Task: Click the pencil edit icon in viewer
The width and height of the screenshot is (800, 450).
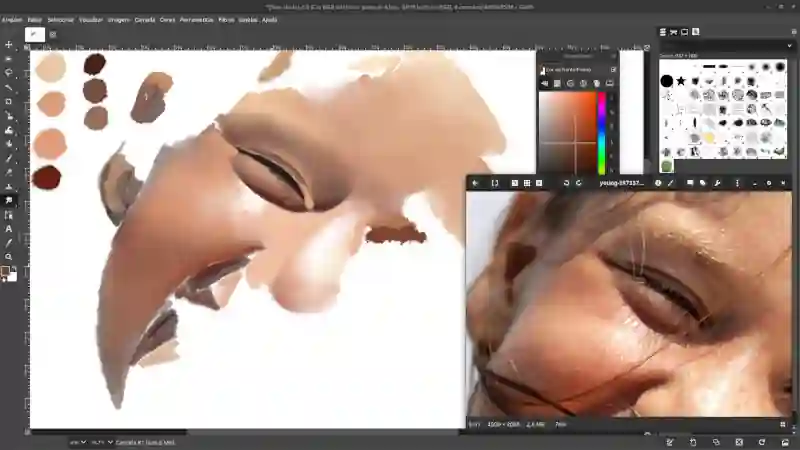Action: click(671, 183)
